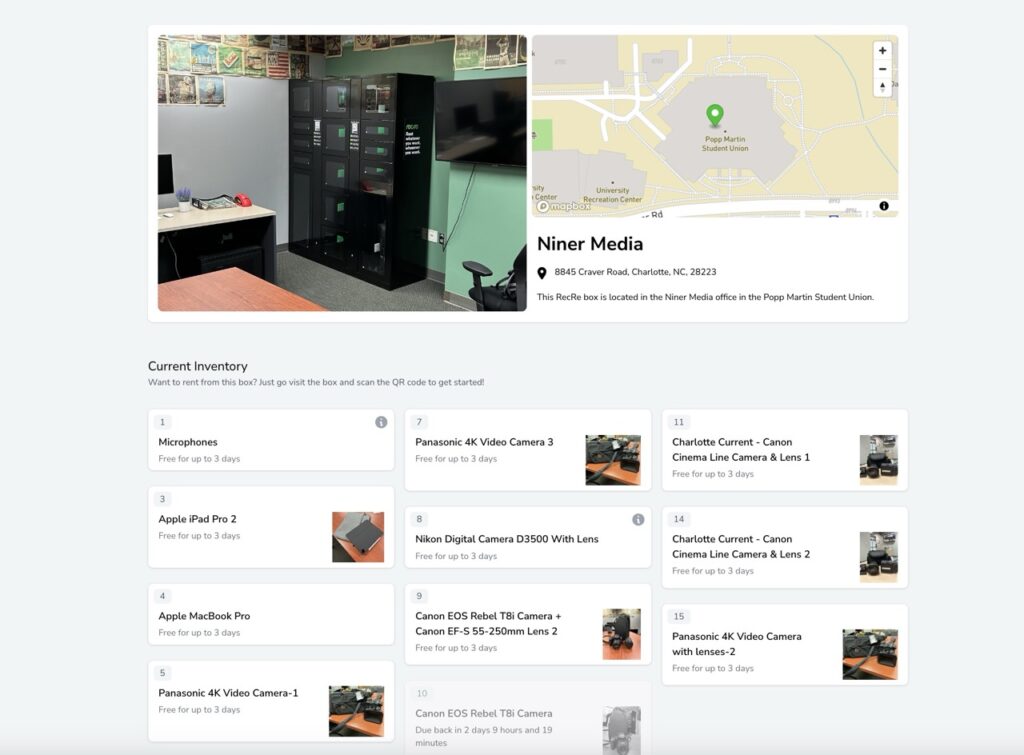
Task: Open the map attribution info icon
Action: coord(884,206)
